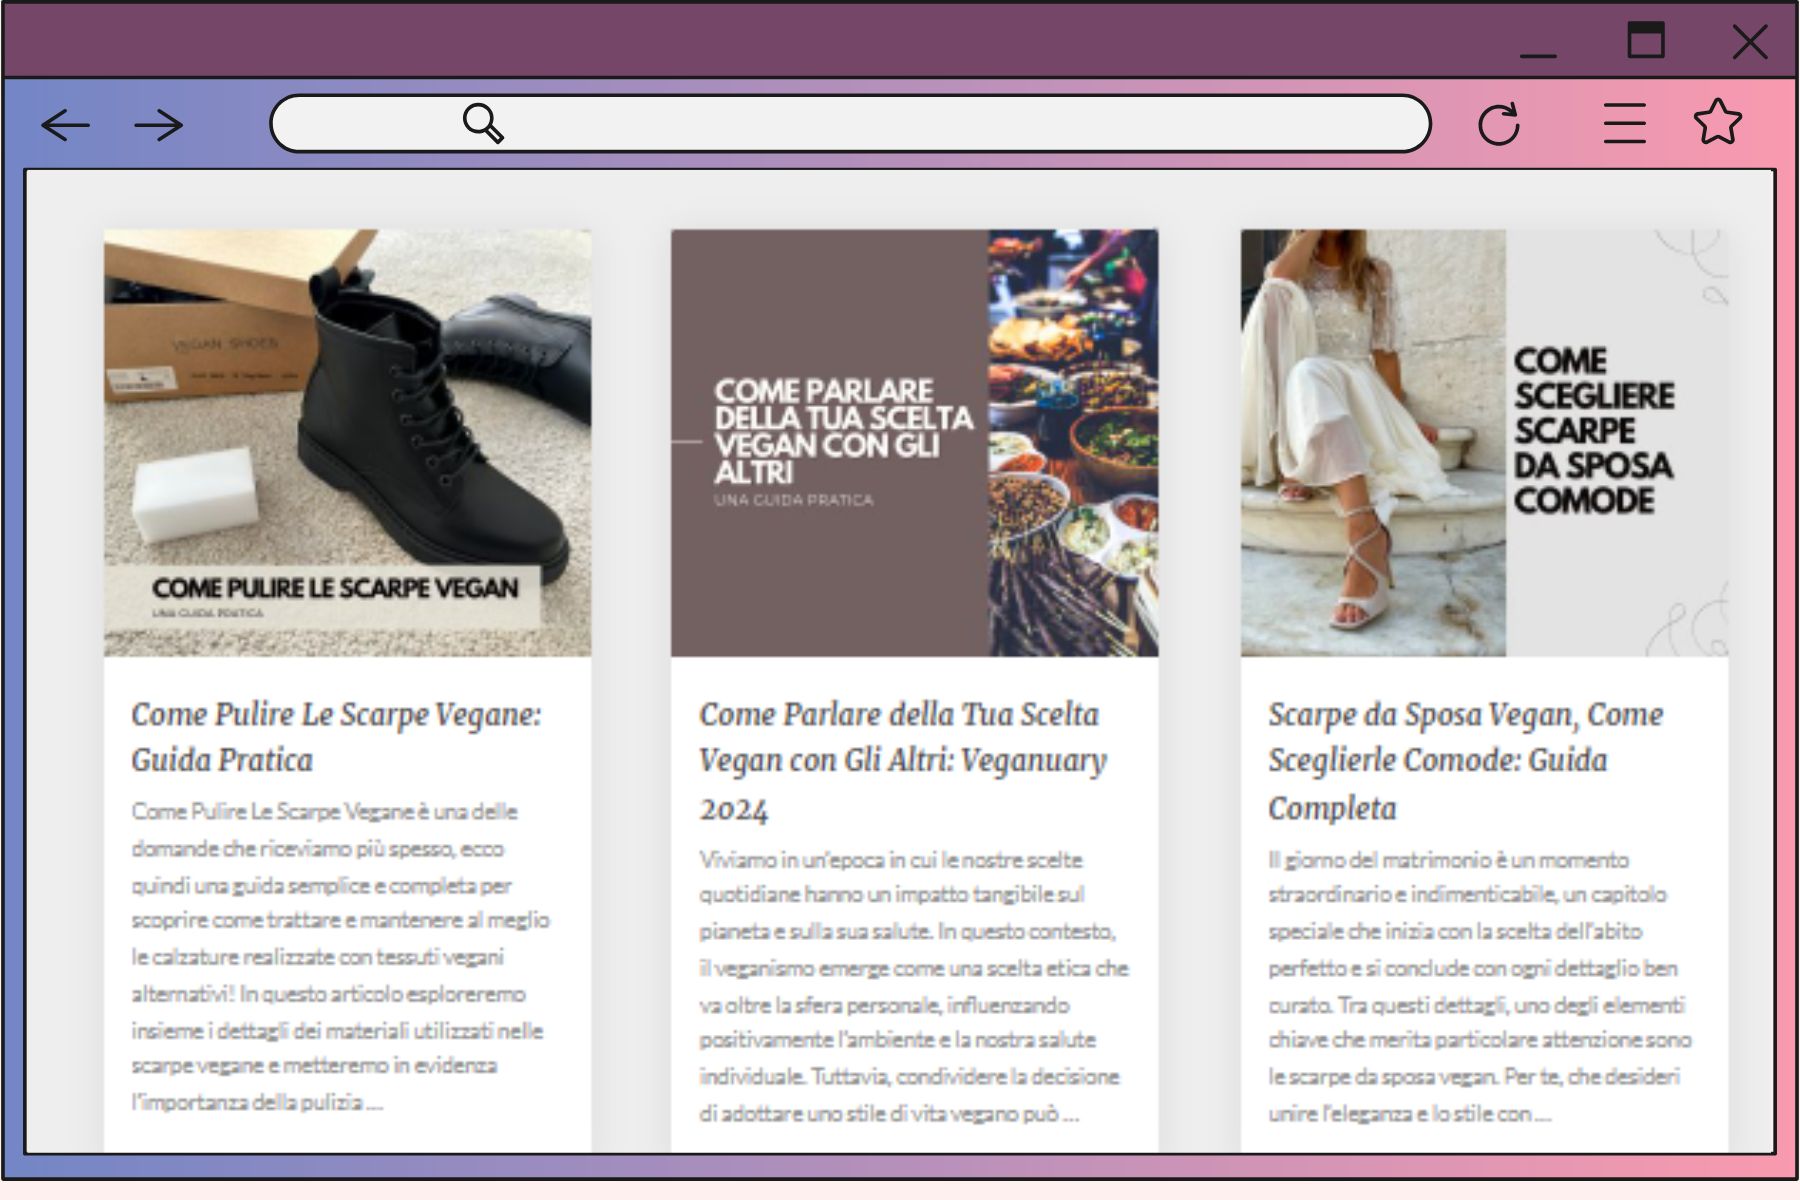The height and width of the screenshot is (1200, 1800).
Task: Bookmark the page with the star icon
Action: 1717,122
